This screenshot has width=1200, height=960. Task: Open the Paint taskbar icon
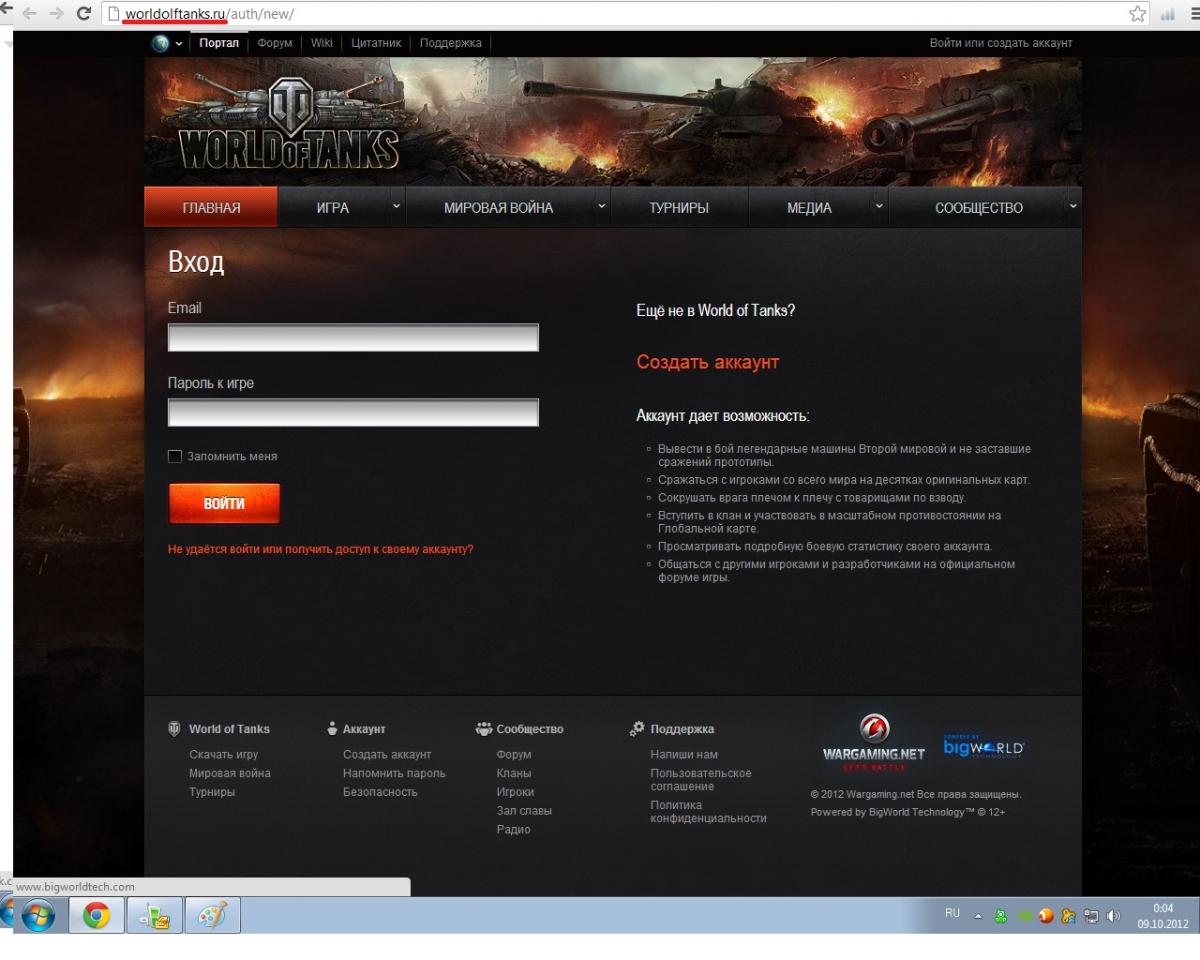coord(211,916)
